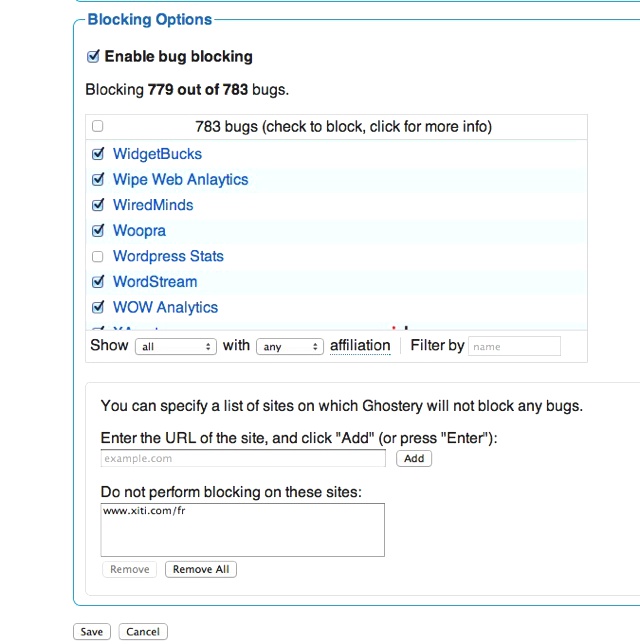Viewport: 640px width, 644px height.
Task: Open WidgetBucks bug info link
Action: pos(157,154)
